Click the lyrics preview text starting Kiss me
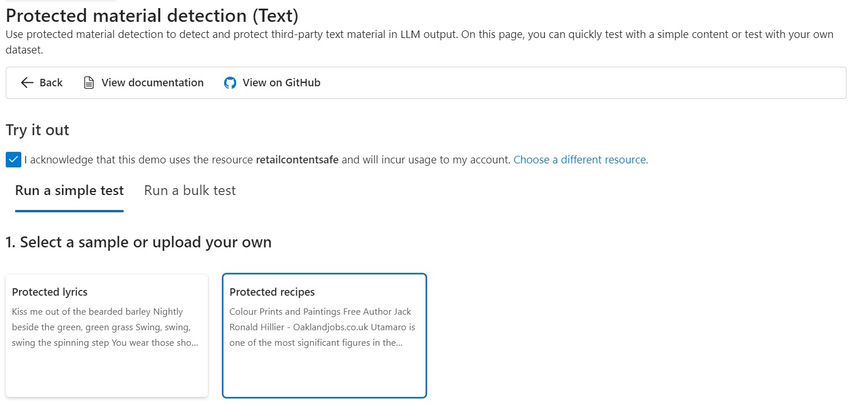The image size is (850, 405). [x=106, y=327]
